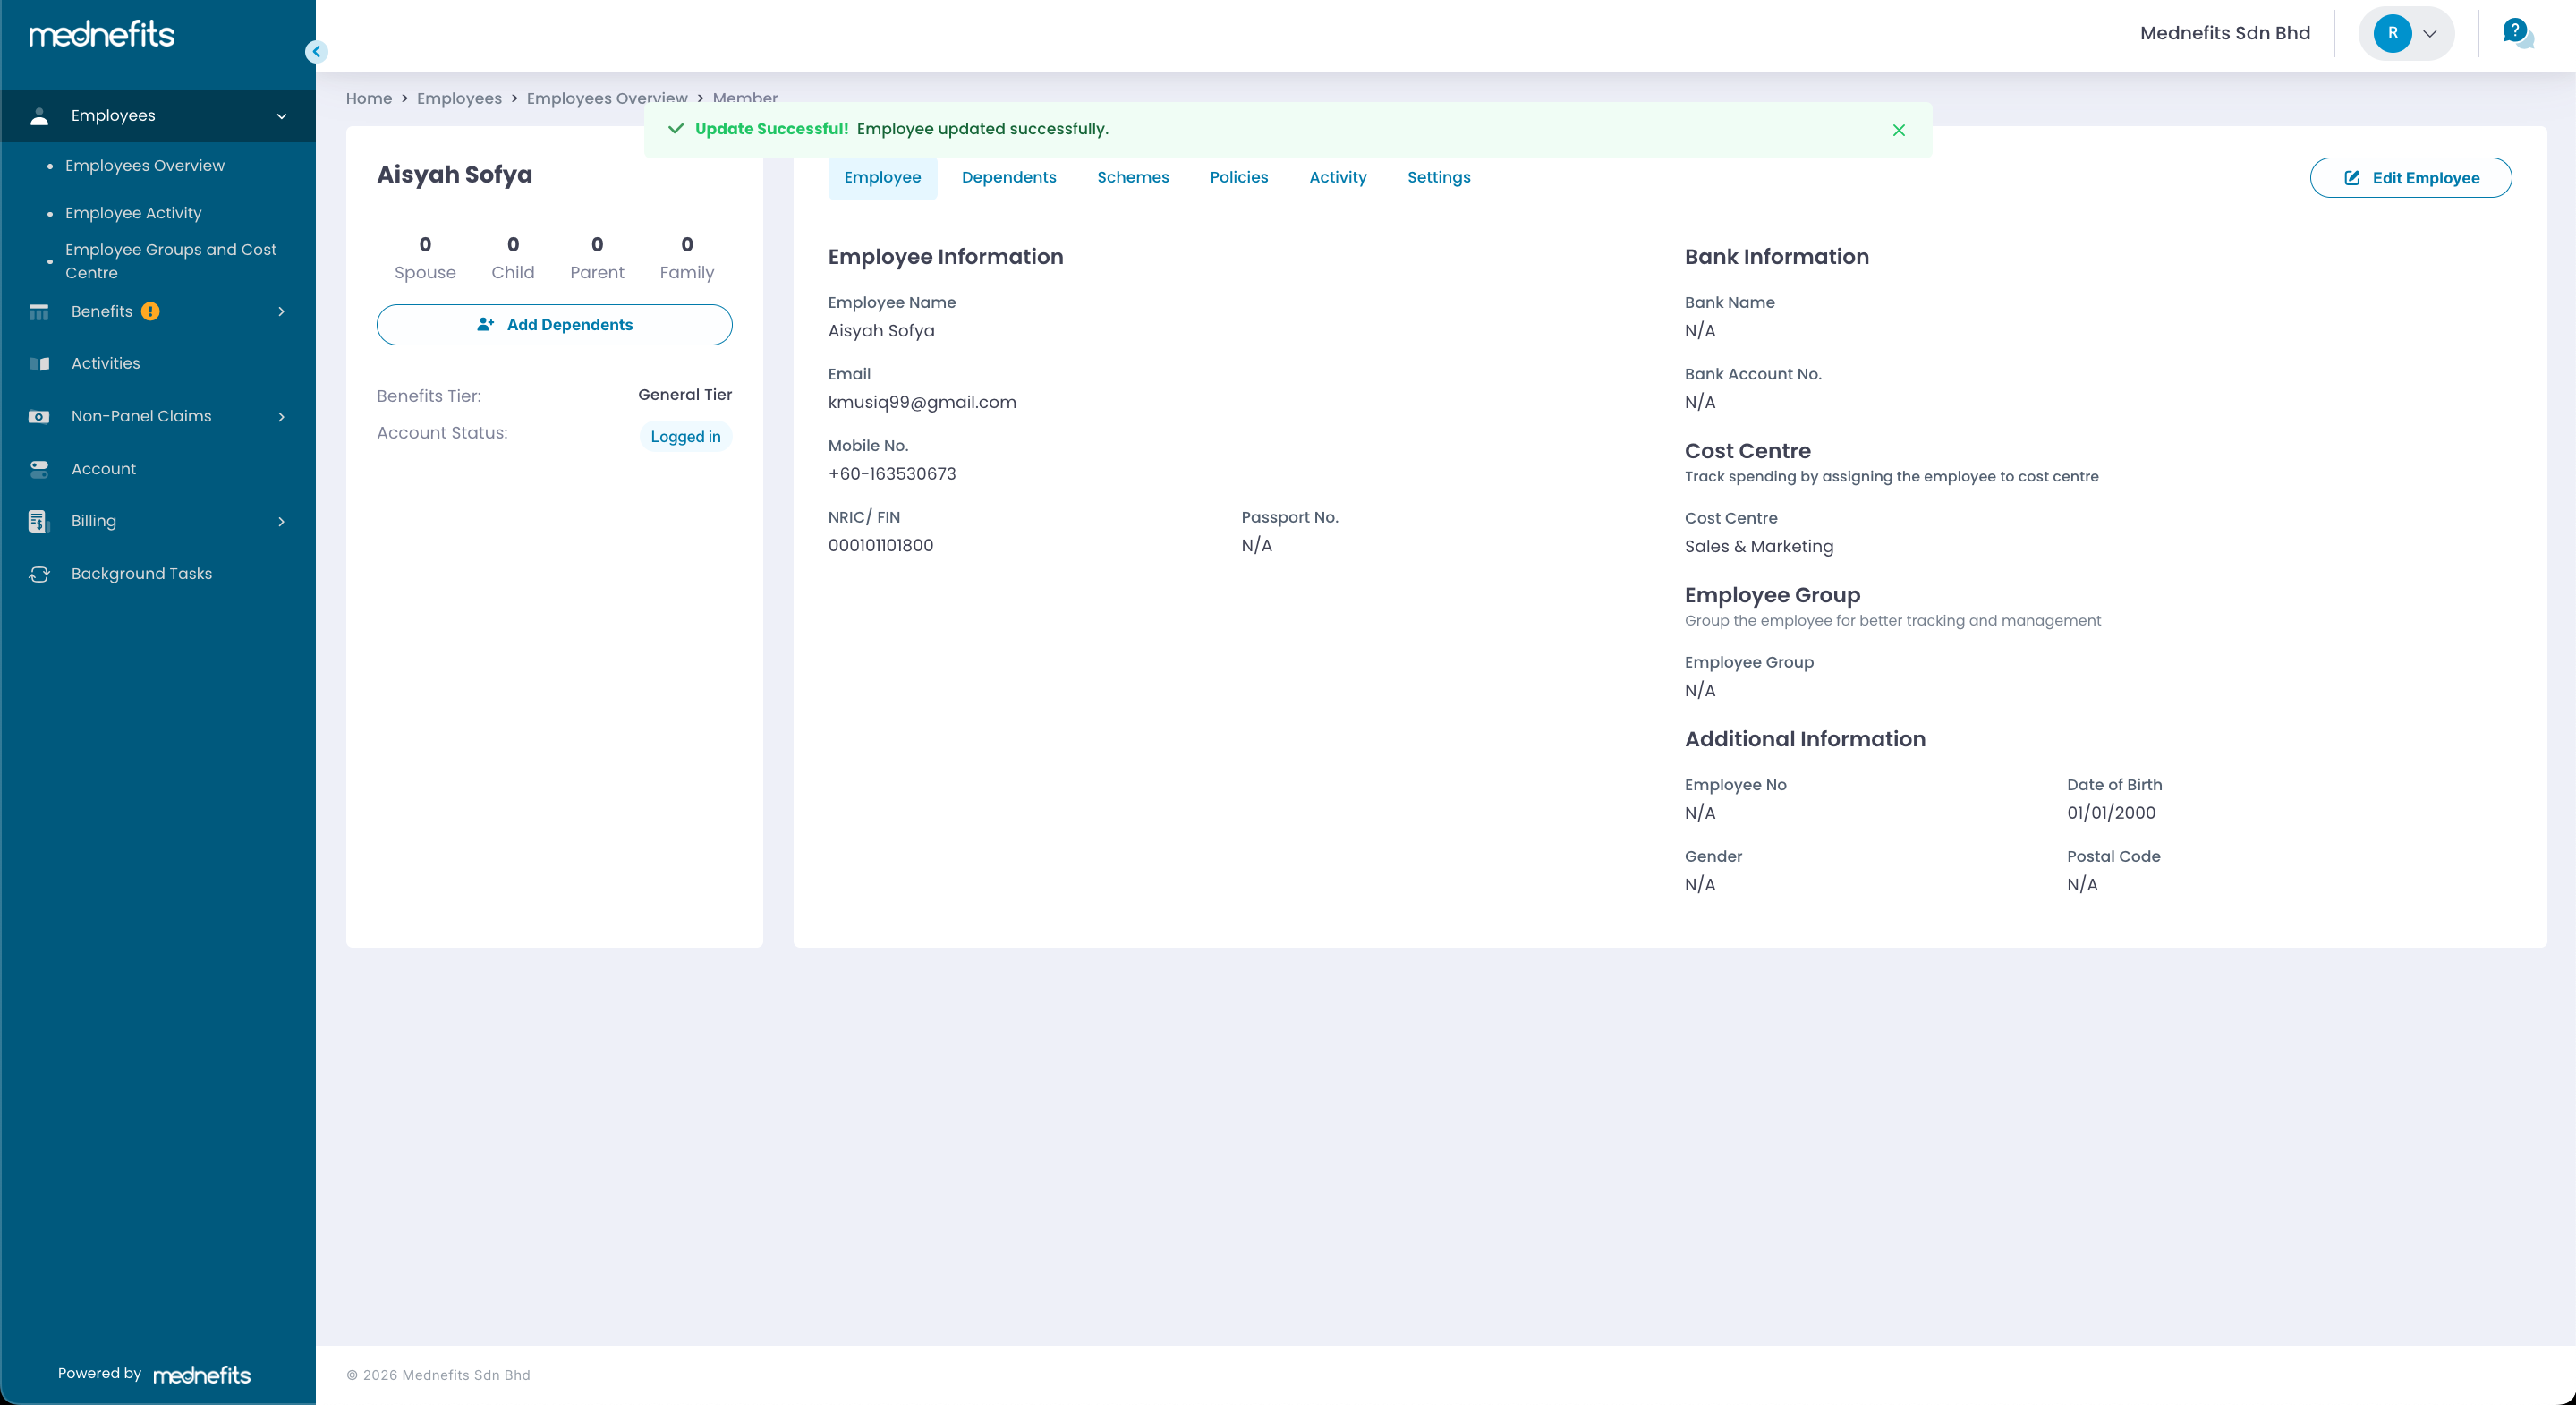
Task: Collapse the Employees sidebar menu
Action: (281, 116)
